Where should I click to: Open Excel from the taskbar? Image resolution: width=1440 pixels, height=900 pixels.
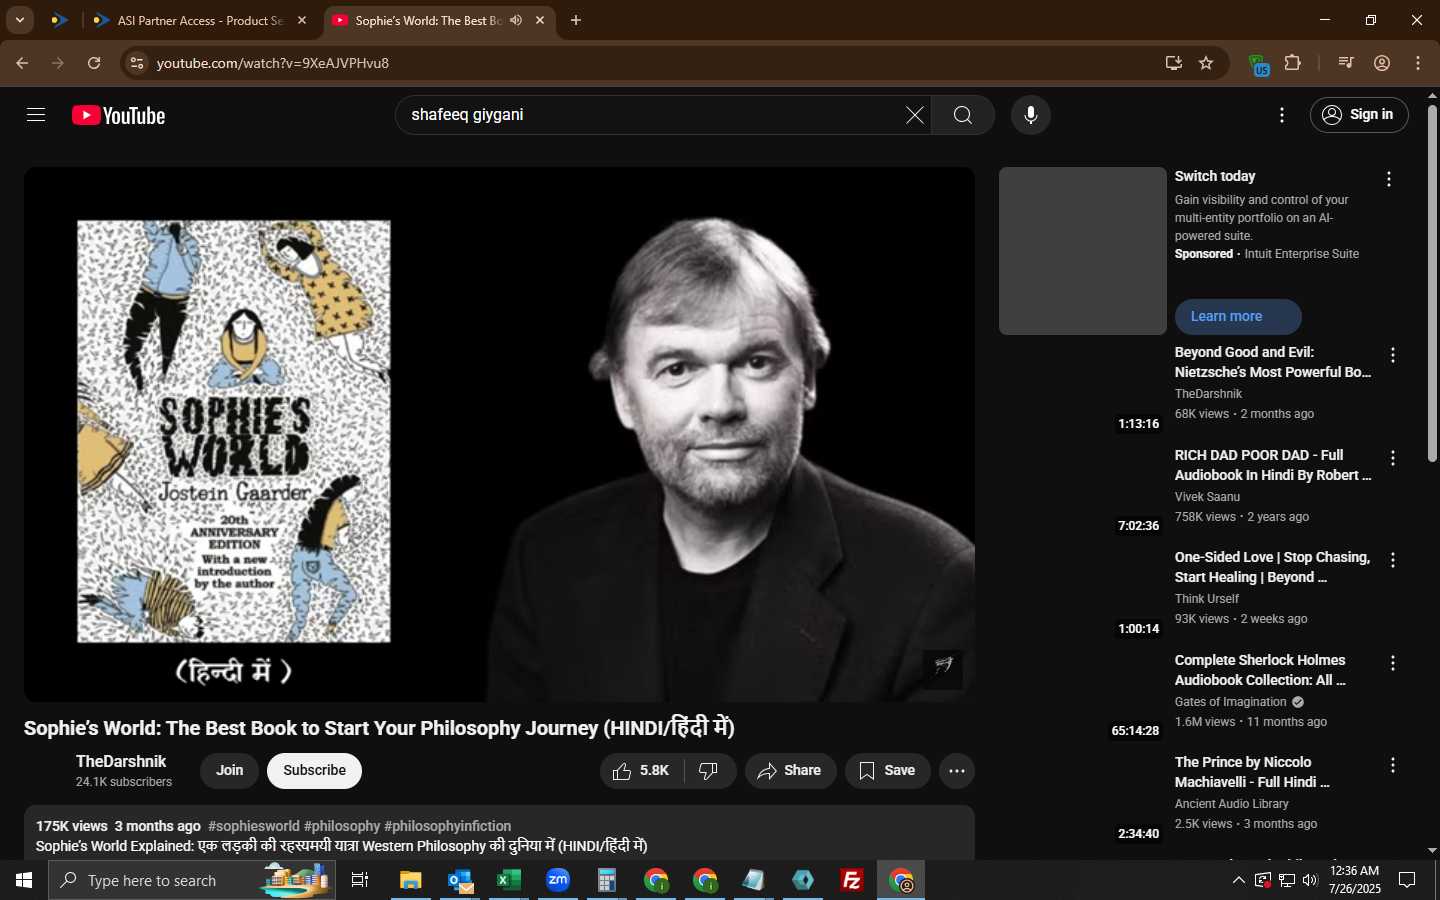click(509, 880)
